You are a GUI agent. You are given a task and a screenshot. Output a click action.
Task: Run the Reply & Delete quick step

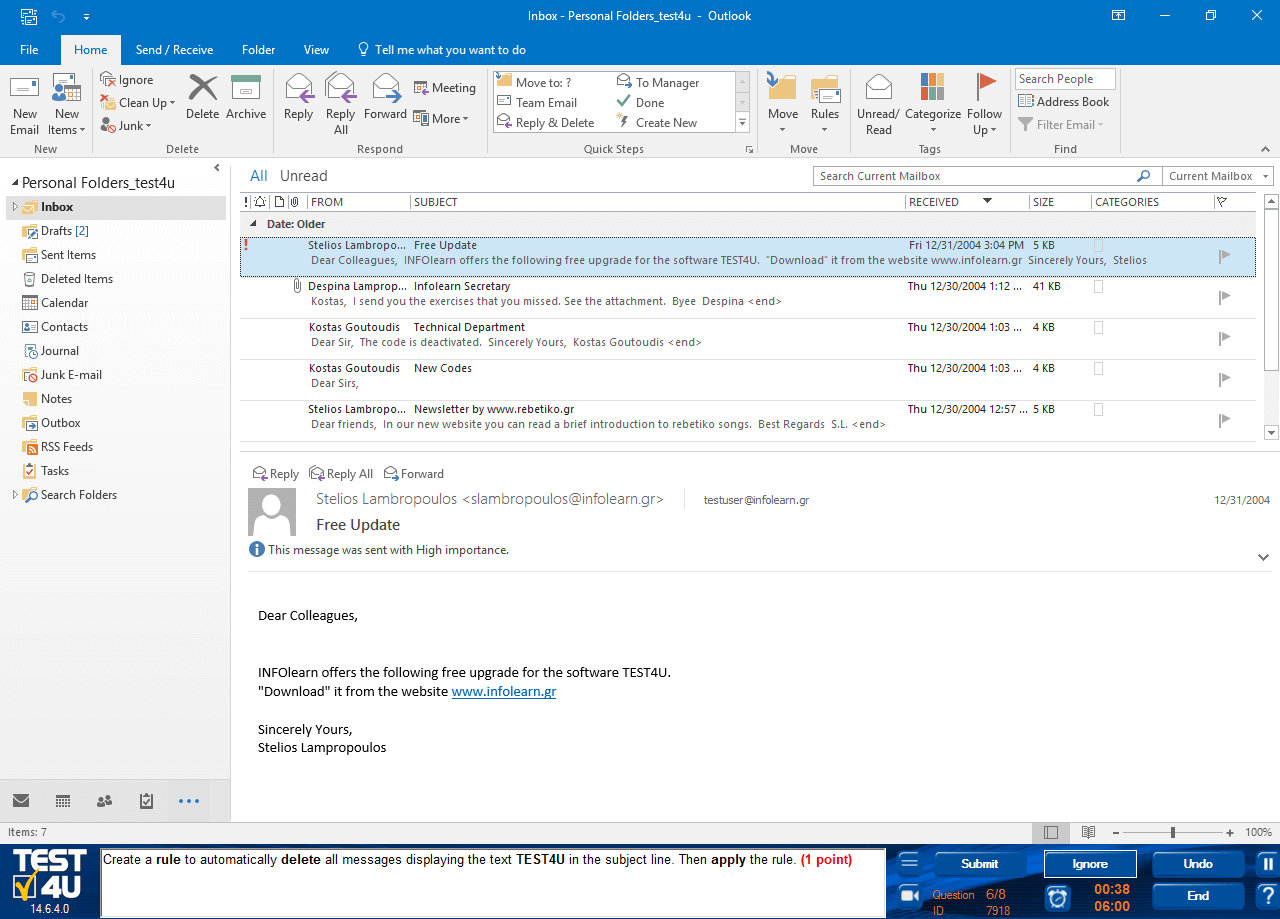coord(546,123)
